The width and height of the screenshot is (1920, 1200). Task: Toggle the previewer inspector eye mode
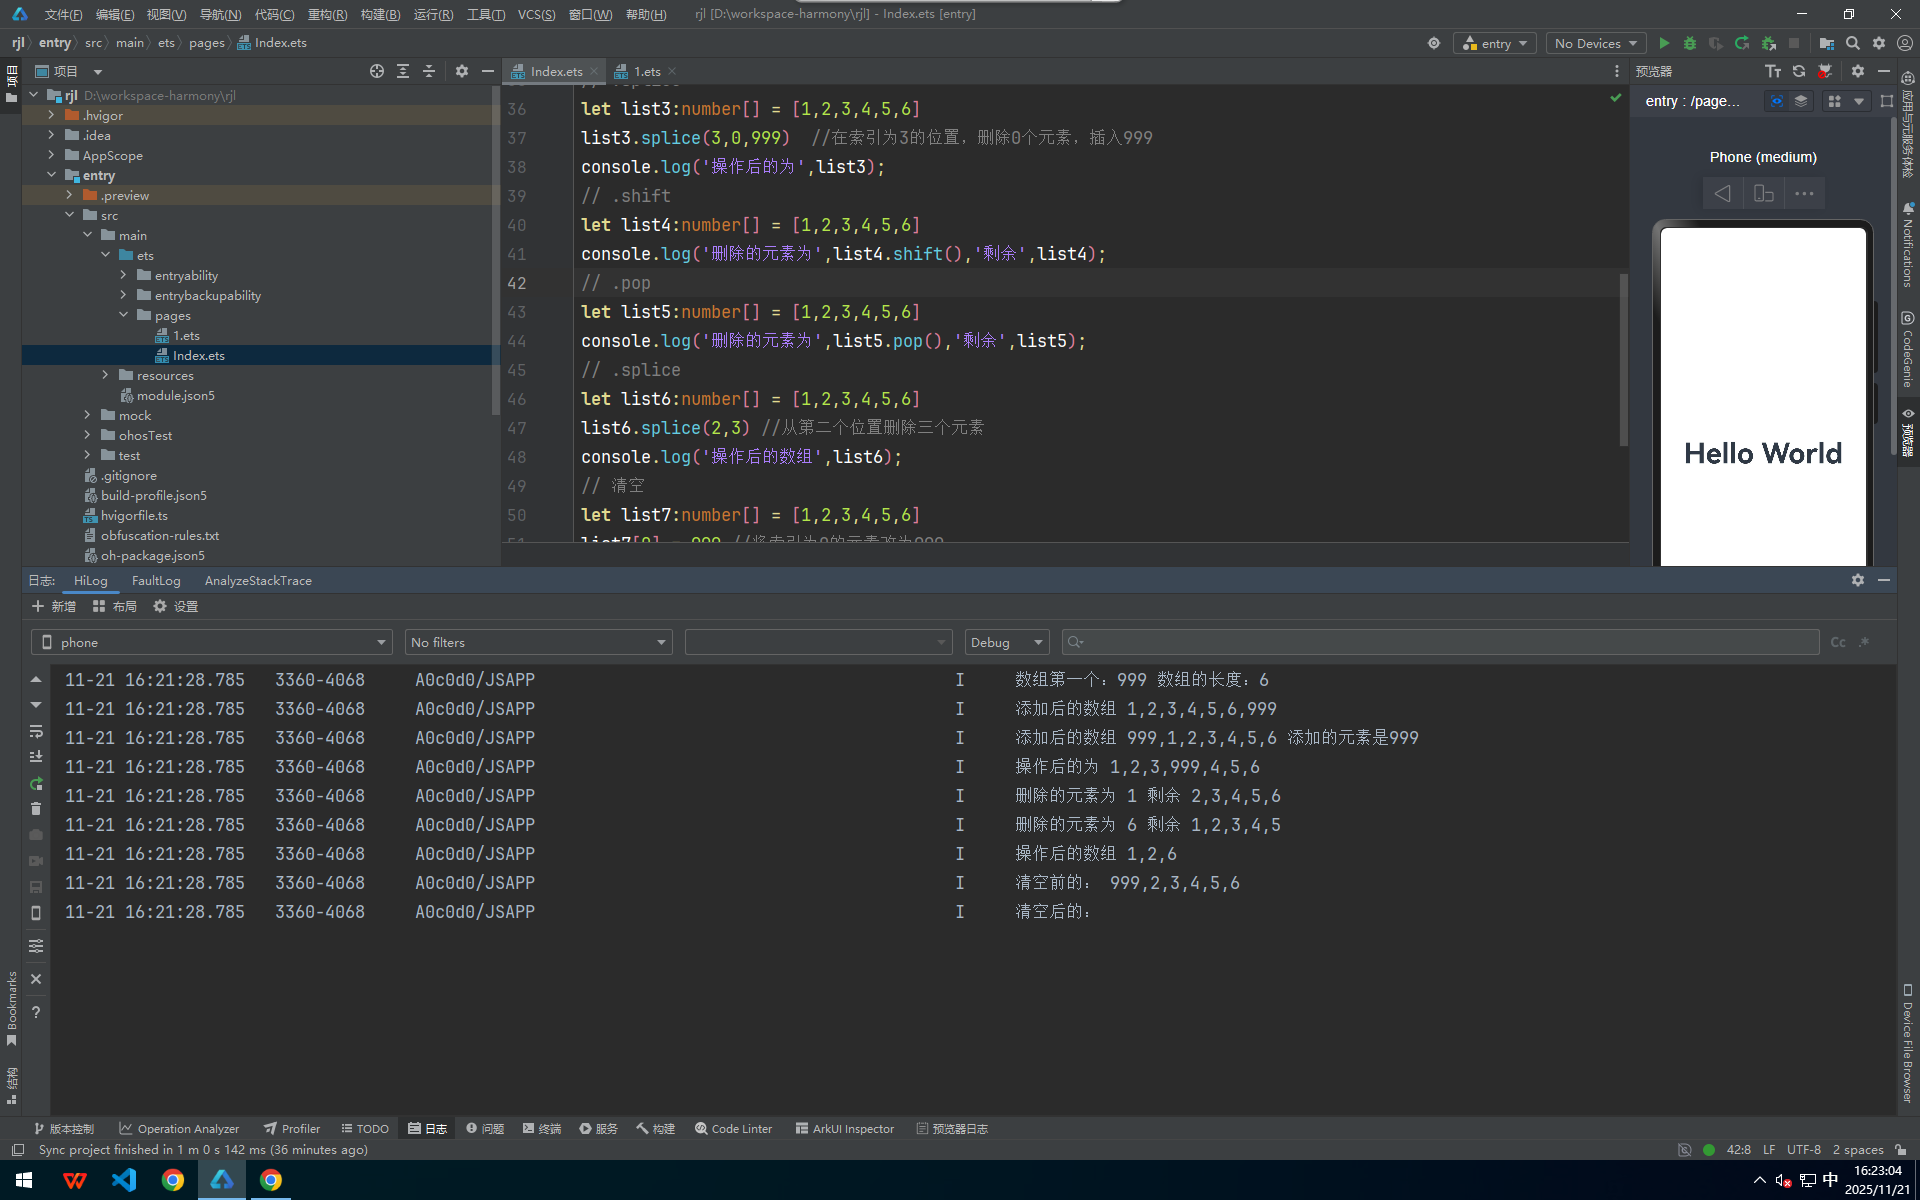1776,101
